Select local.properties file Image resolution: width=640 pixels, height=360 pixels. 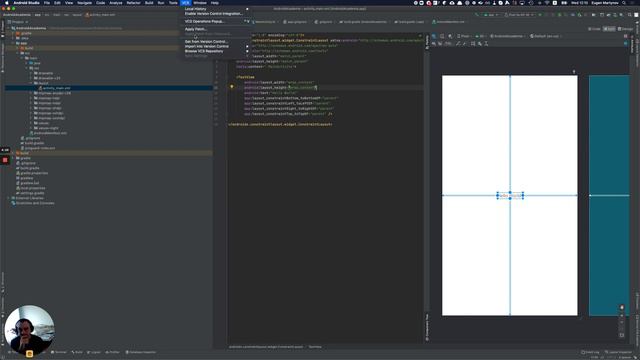33,188
